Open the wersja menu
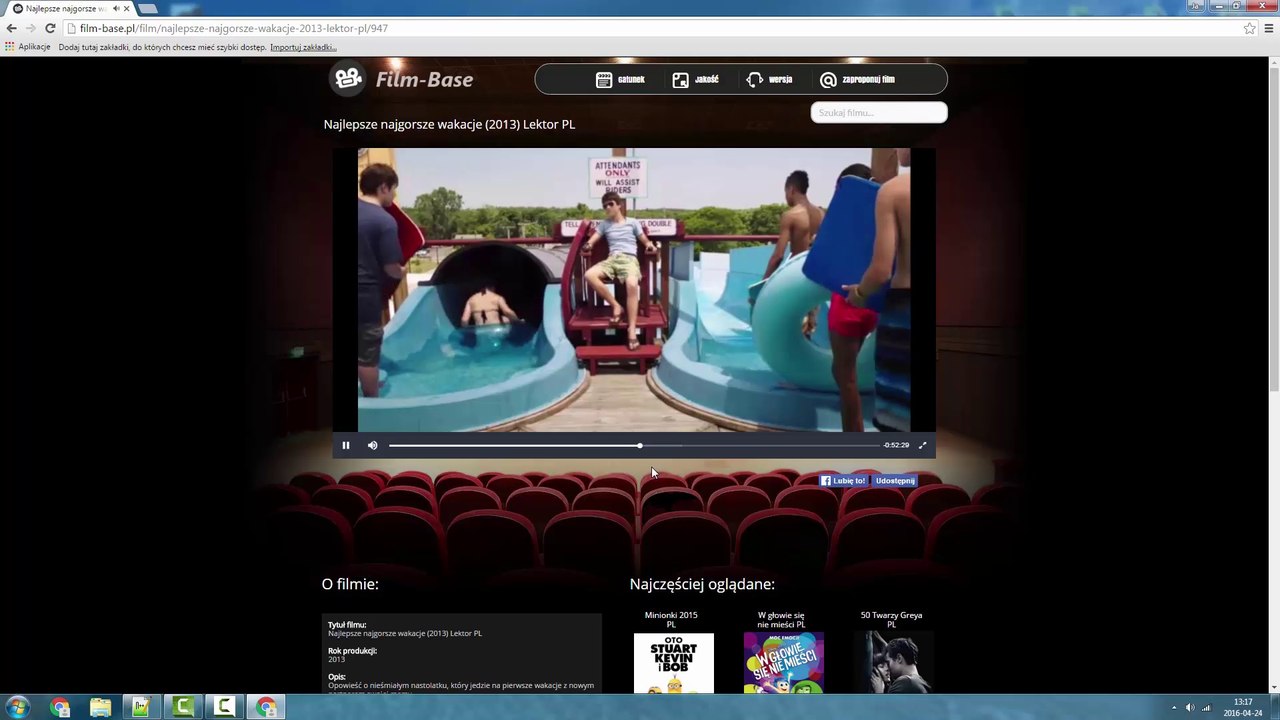This screenshot has height=720, width=1280. click(769, 79)
